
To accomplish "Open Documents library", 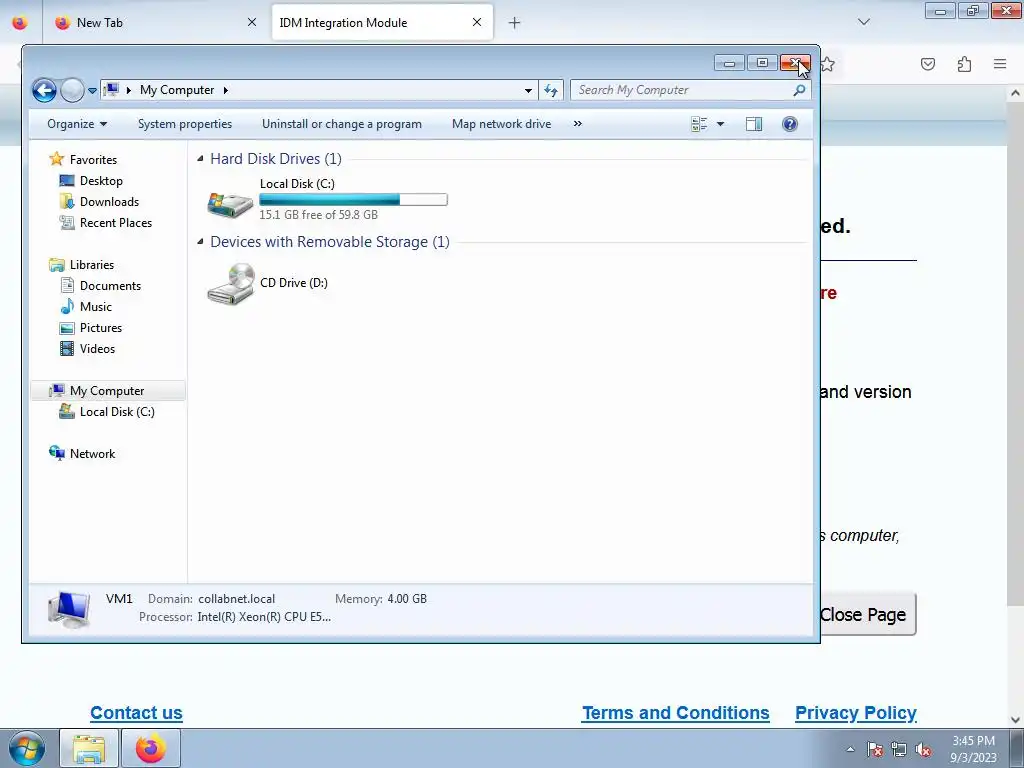I will [110, 285].
